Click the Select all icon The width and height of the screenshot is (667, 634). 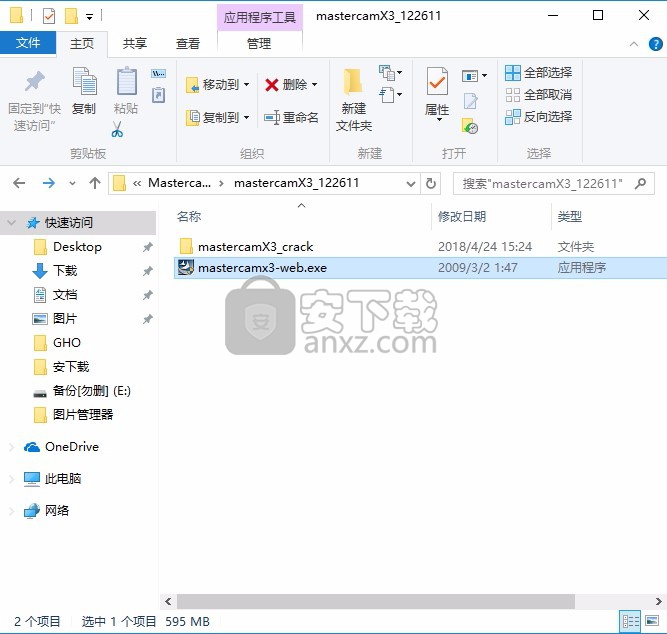[513, 73]
